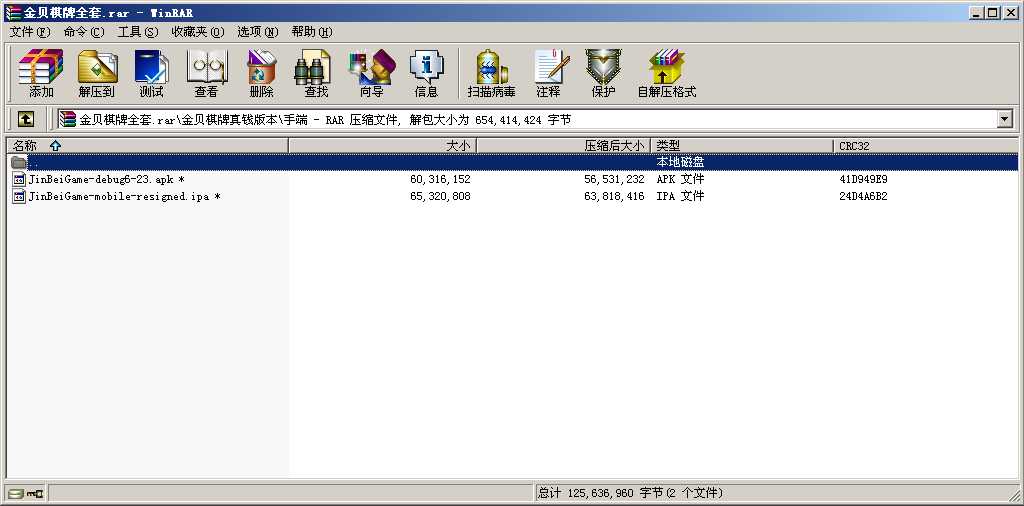Run 扫描病毒 (Virus scan) tool

tap(491, 72)
